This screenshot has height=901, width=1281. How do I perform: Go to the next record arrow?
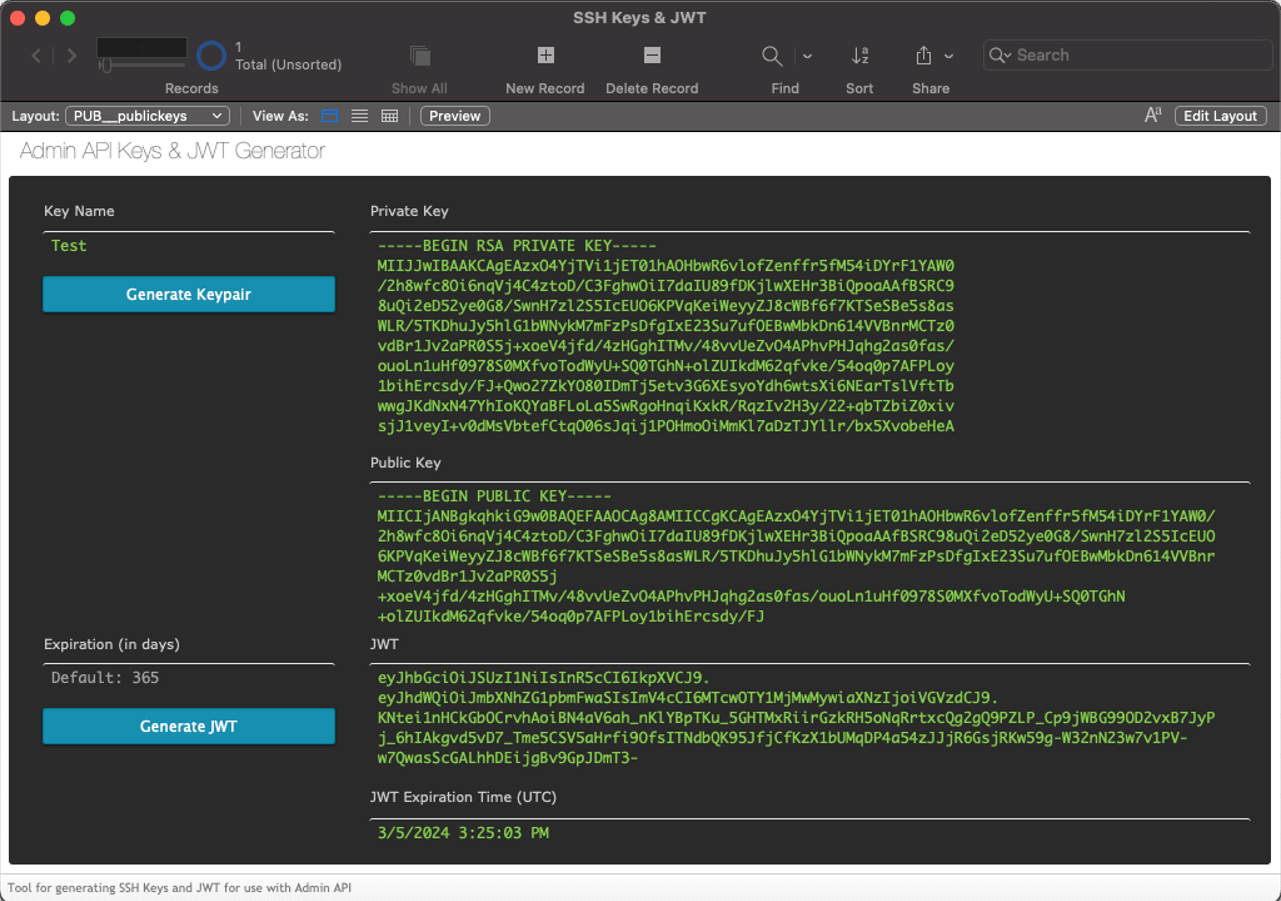coord(72,56)
